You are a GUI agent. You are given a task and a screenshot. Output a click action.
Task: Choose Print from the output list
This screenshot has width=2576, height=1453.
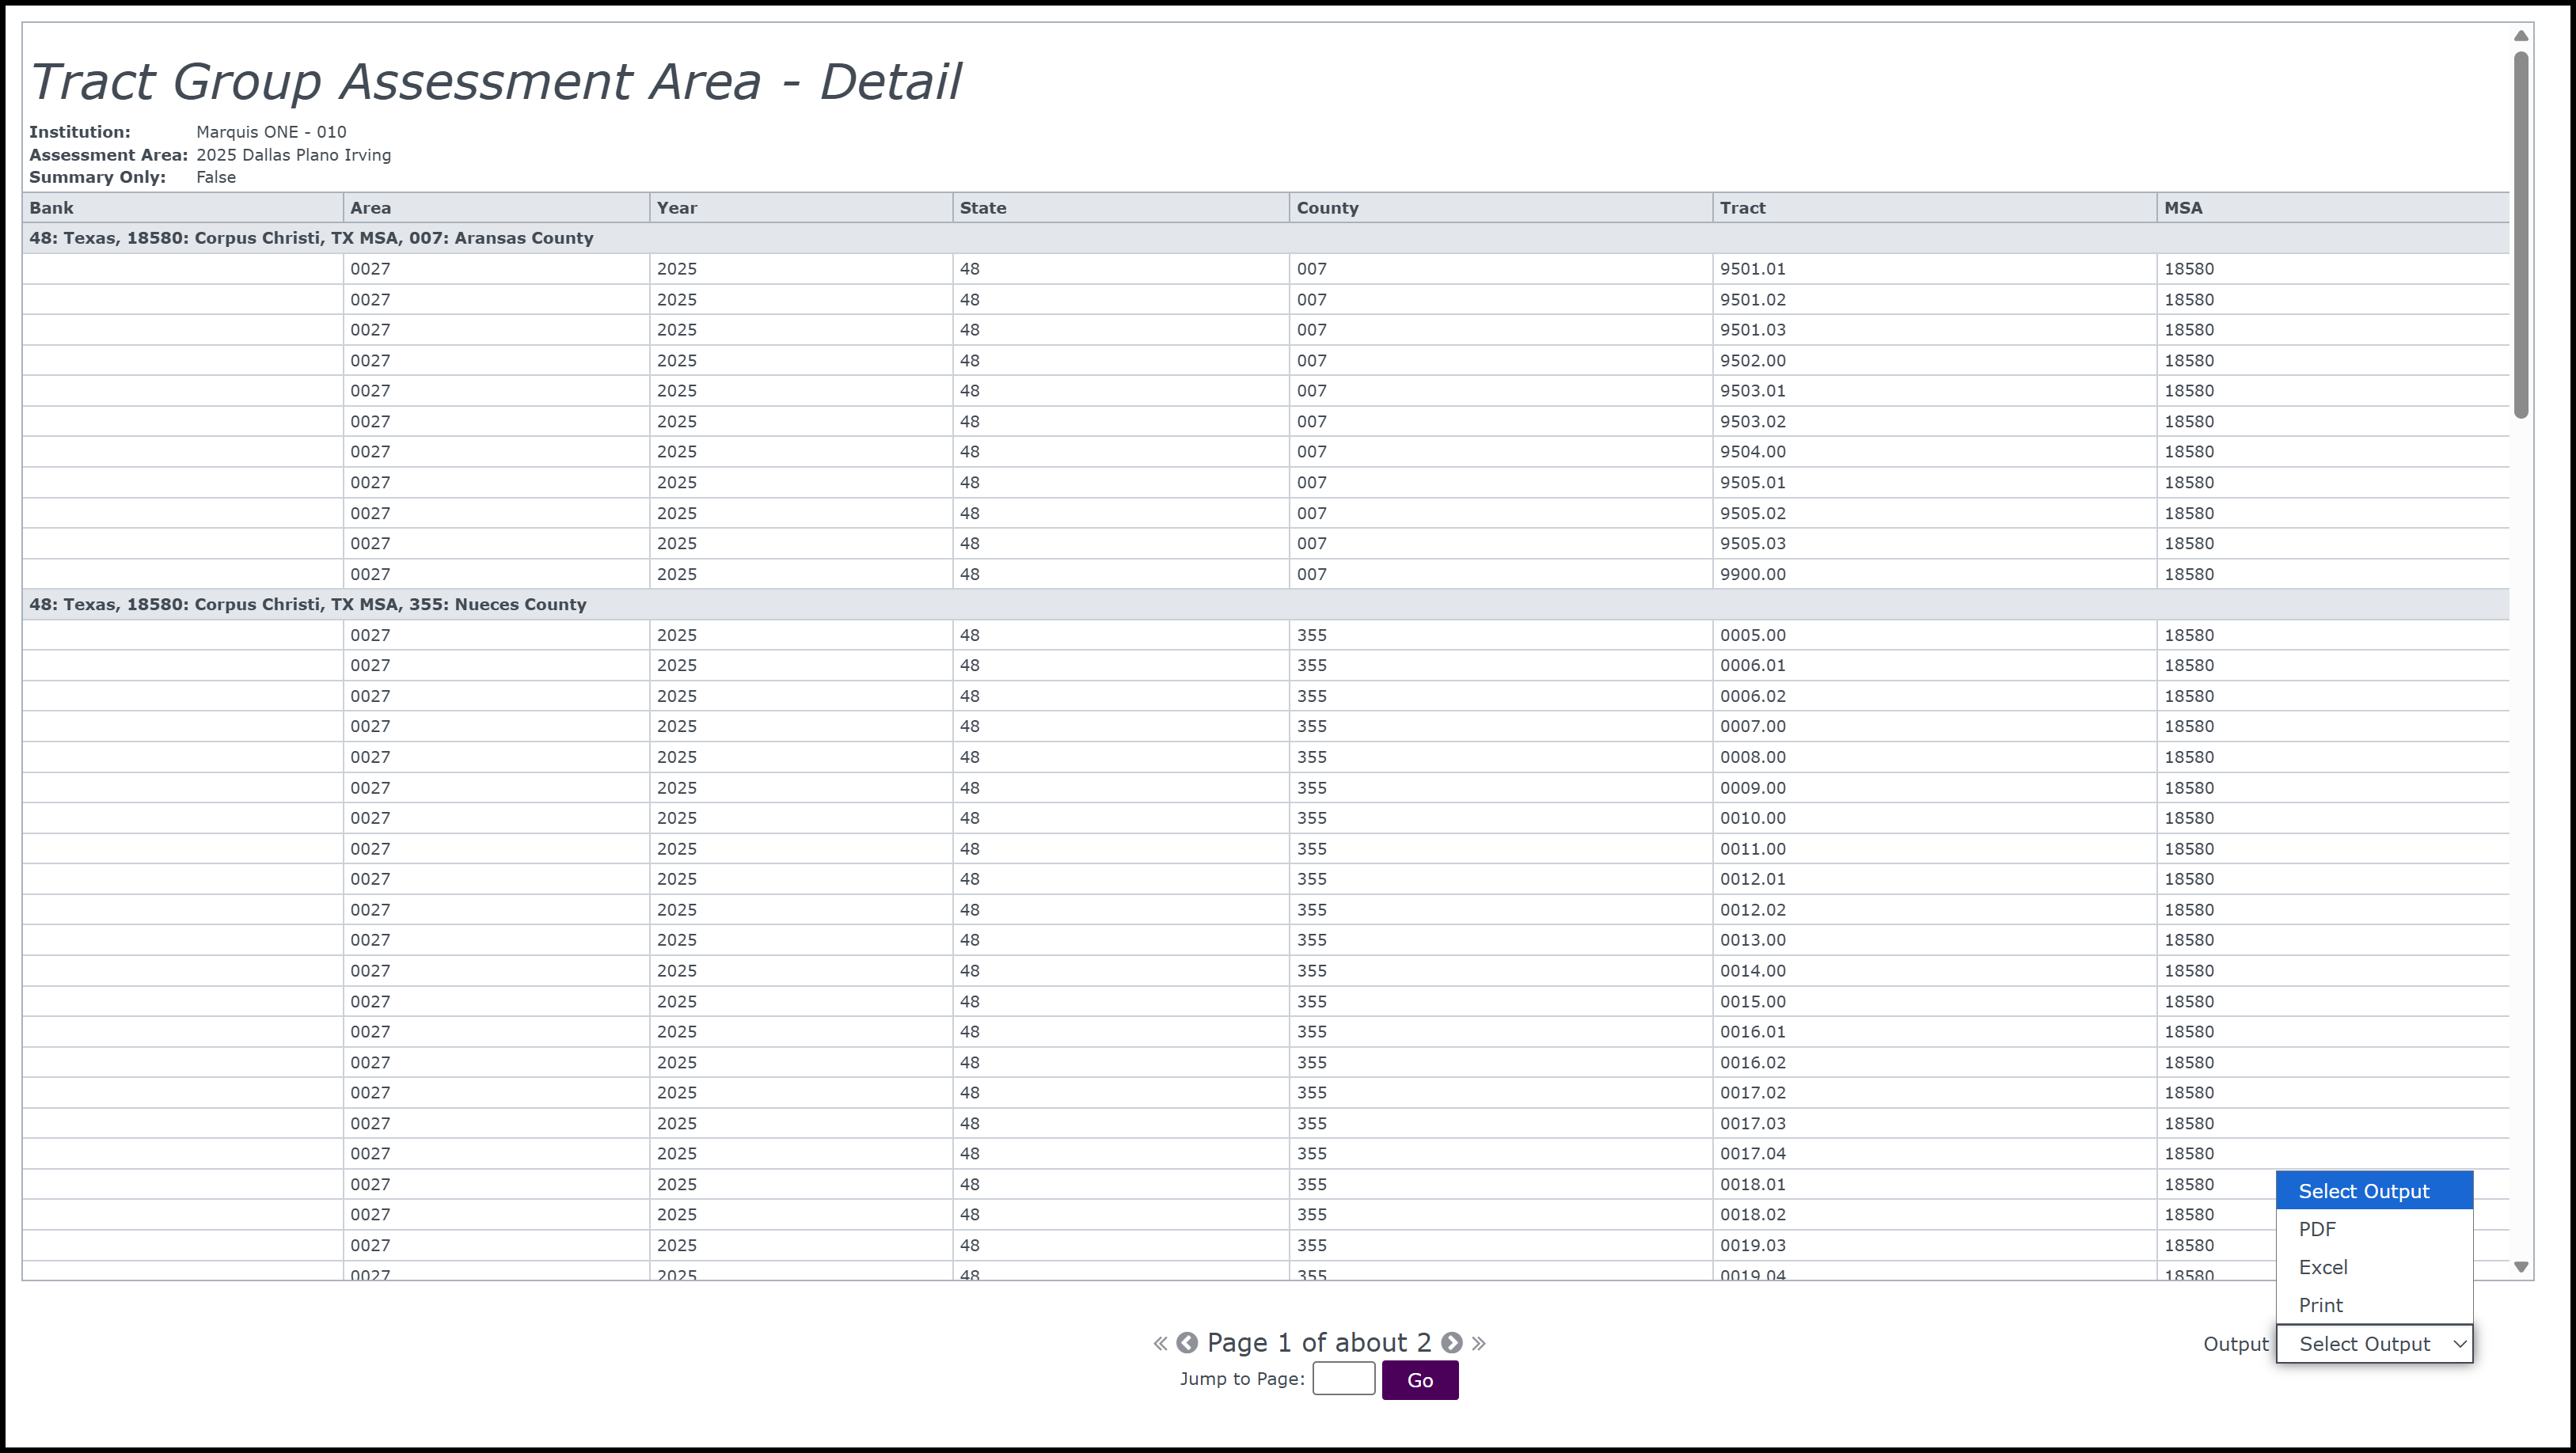click(2320, 1305)
